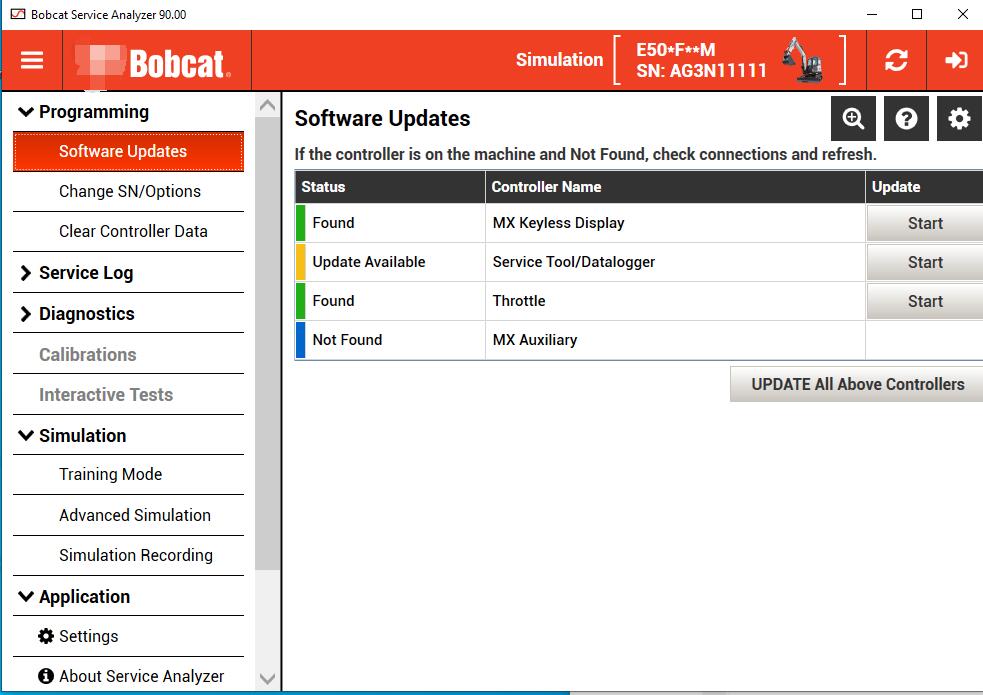Click the SN: AG3N11111 serial number
983x695 pixels.
701,71
